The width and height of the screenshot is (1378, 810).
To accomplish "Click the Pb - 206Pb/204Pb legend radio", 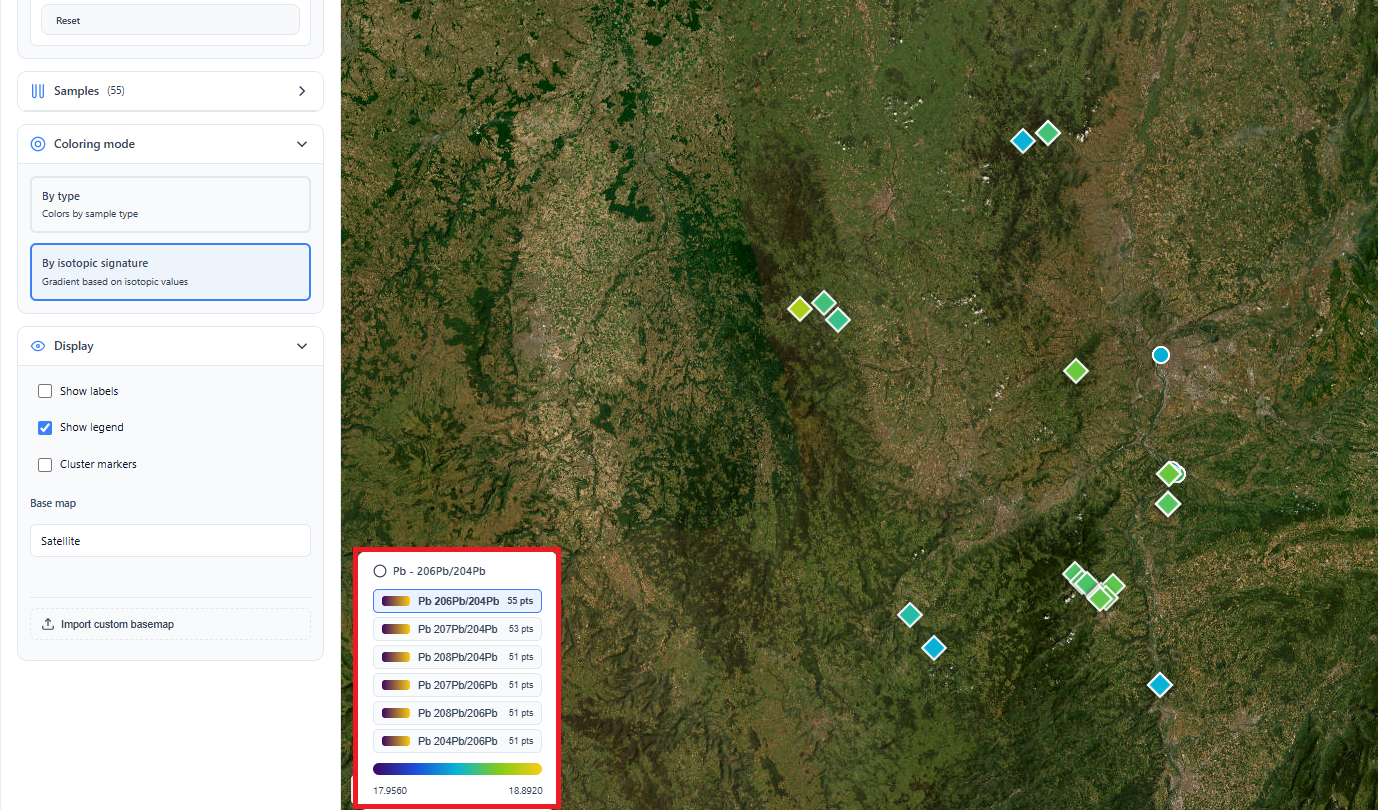I will coord(380,571).
